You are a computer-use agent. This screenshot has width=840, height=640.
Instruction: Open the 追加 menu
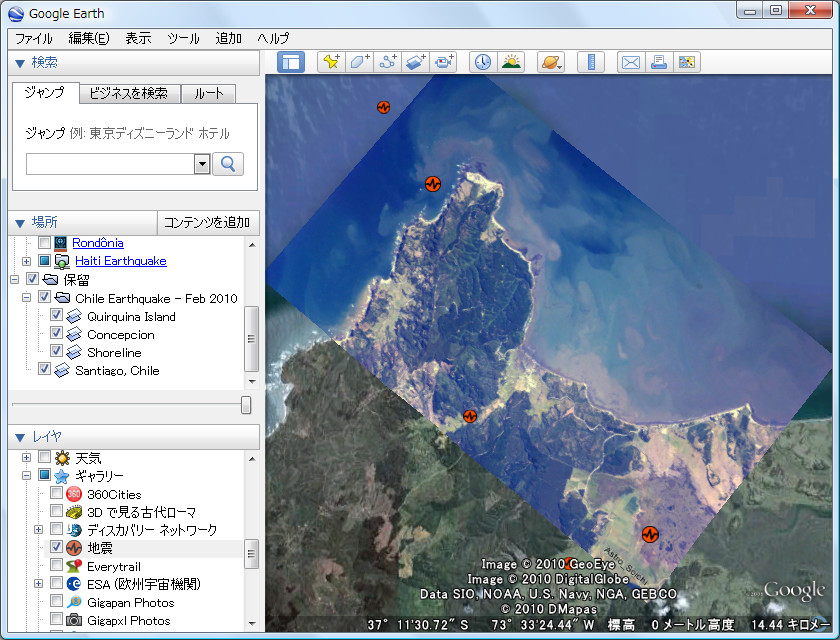pyautogui.click(x=229, y=39)
